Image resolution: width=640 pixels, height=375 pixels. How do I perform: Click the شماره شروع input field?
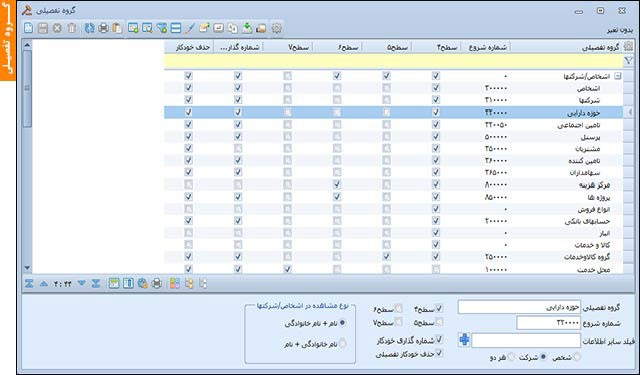(x=548, y=323)
